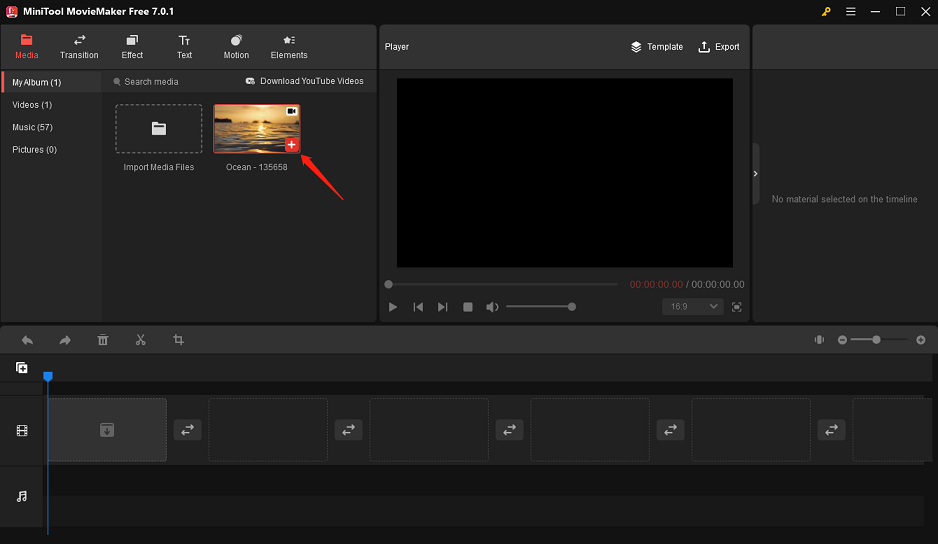
Task: Zoom in the timeline
Action: [921, 340]
